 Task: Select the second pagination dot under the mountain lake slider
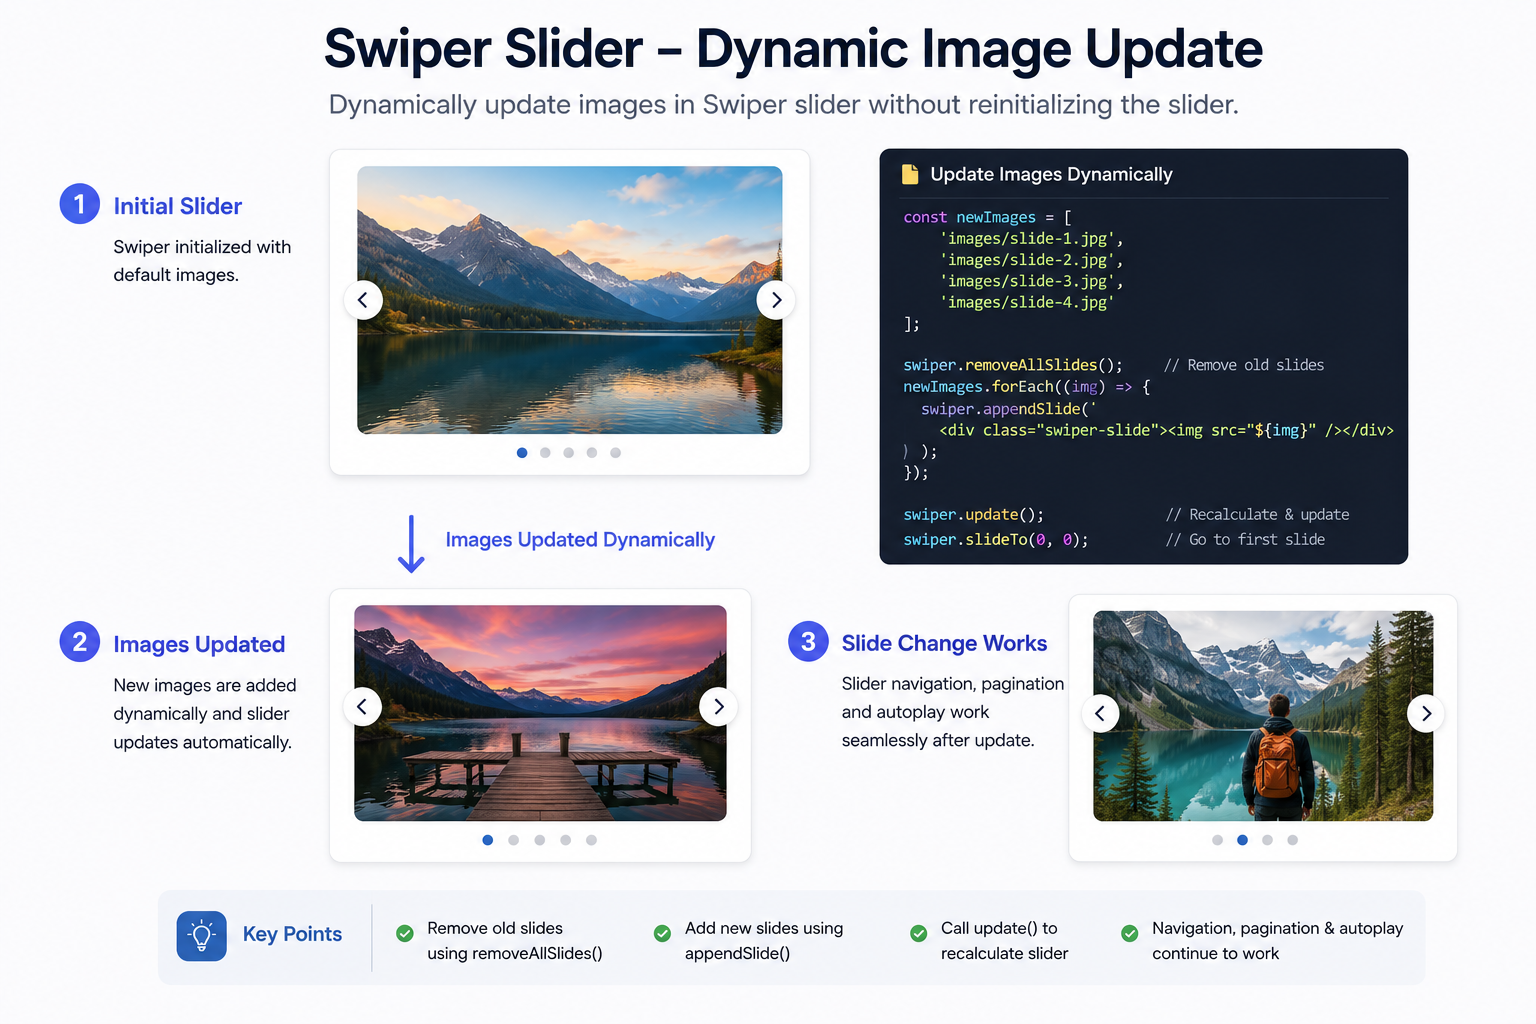545,453
